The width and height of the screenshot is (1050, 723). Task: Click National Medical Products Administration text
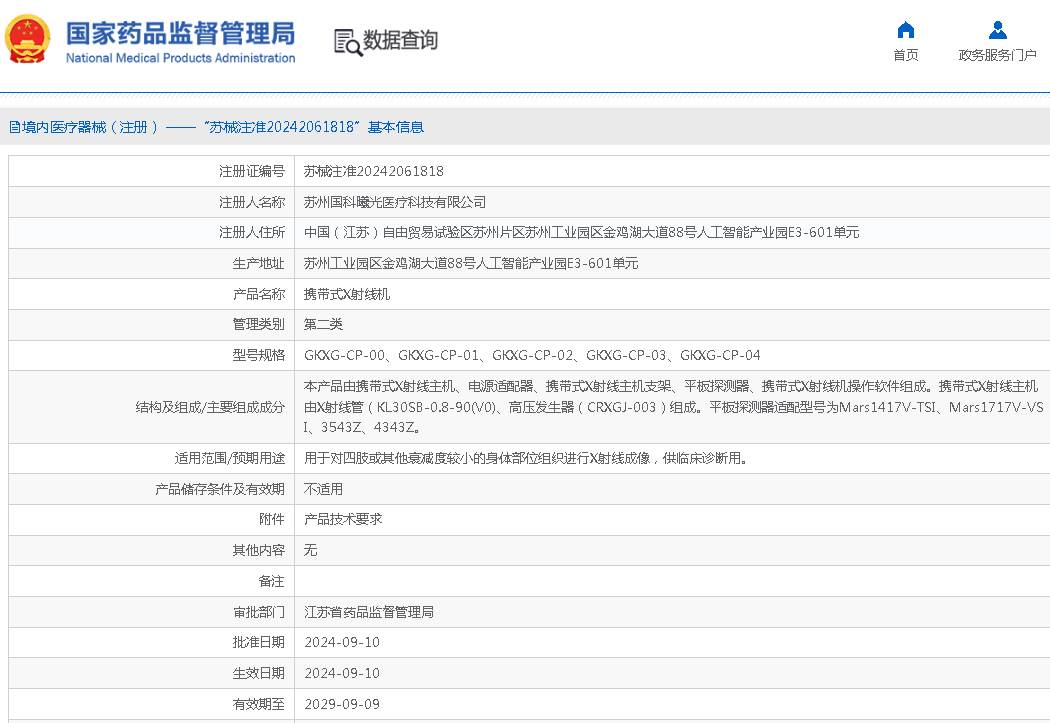(x=181, y=58)
